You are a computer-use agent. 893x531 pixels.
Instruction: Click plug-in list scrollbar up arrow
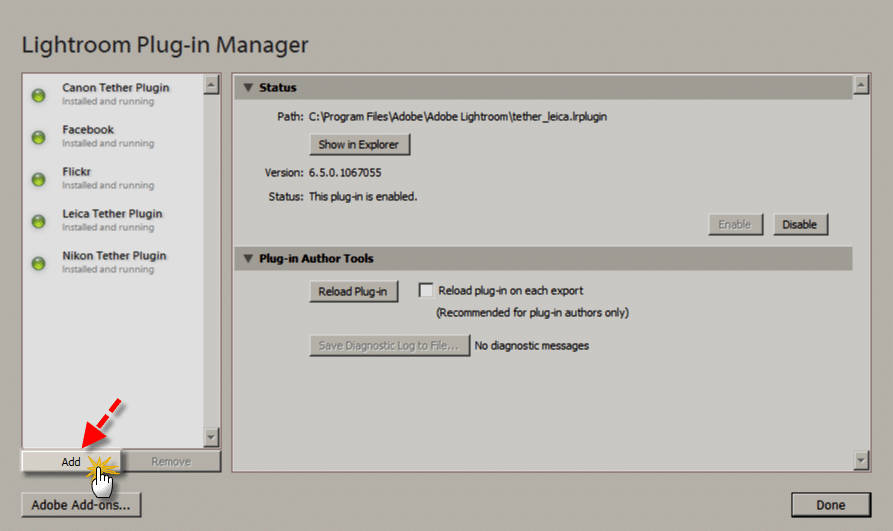(211, 85)
